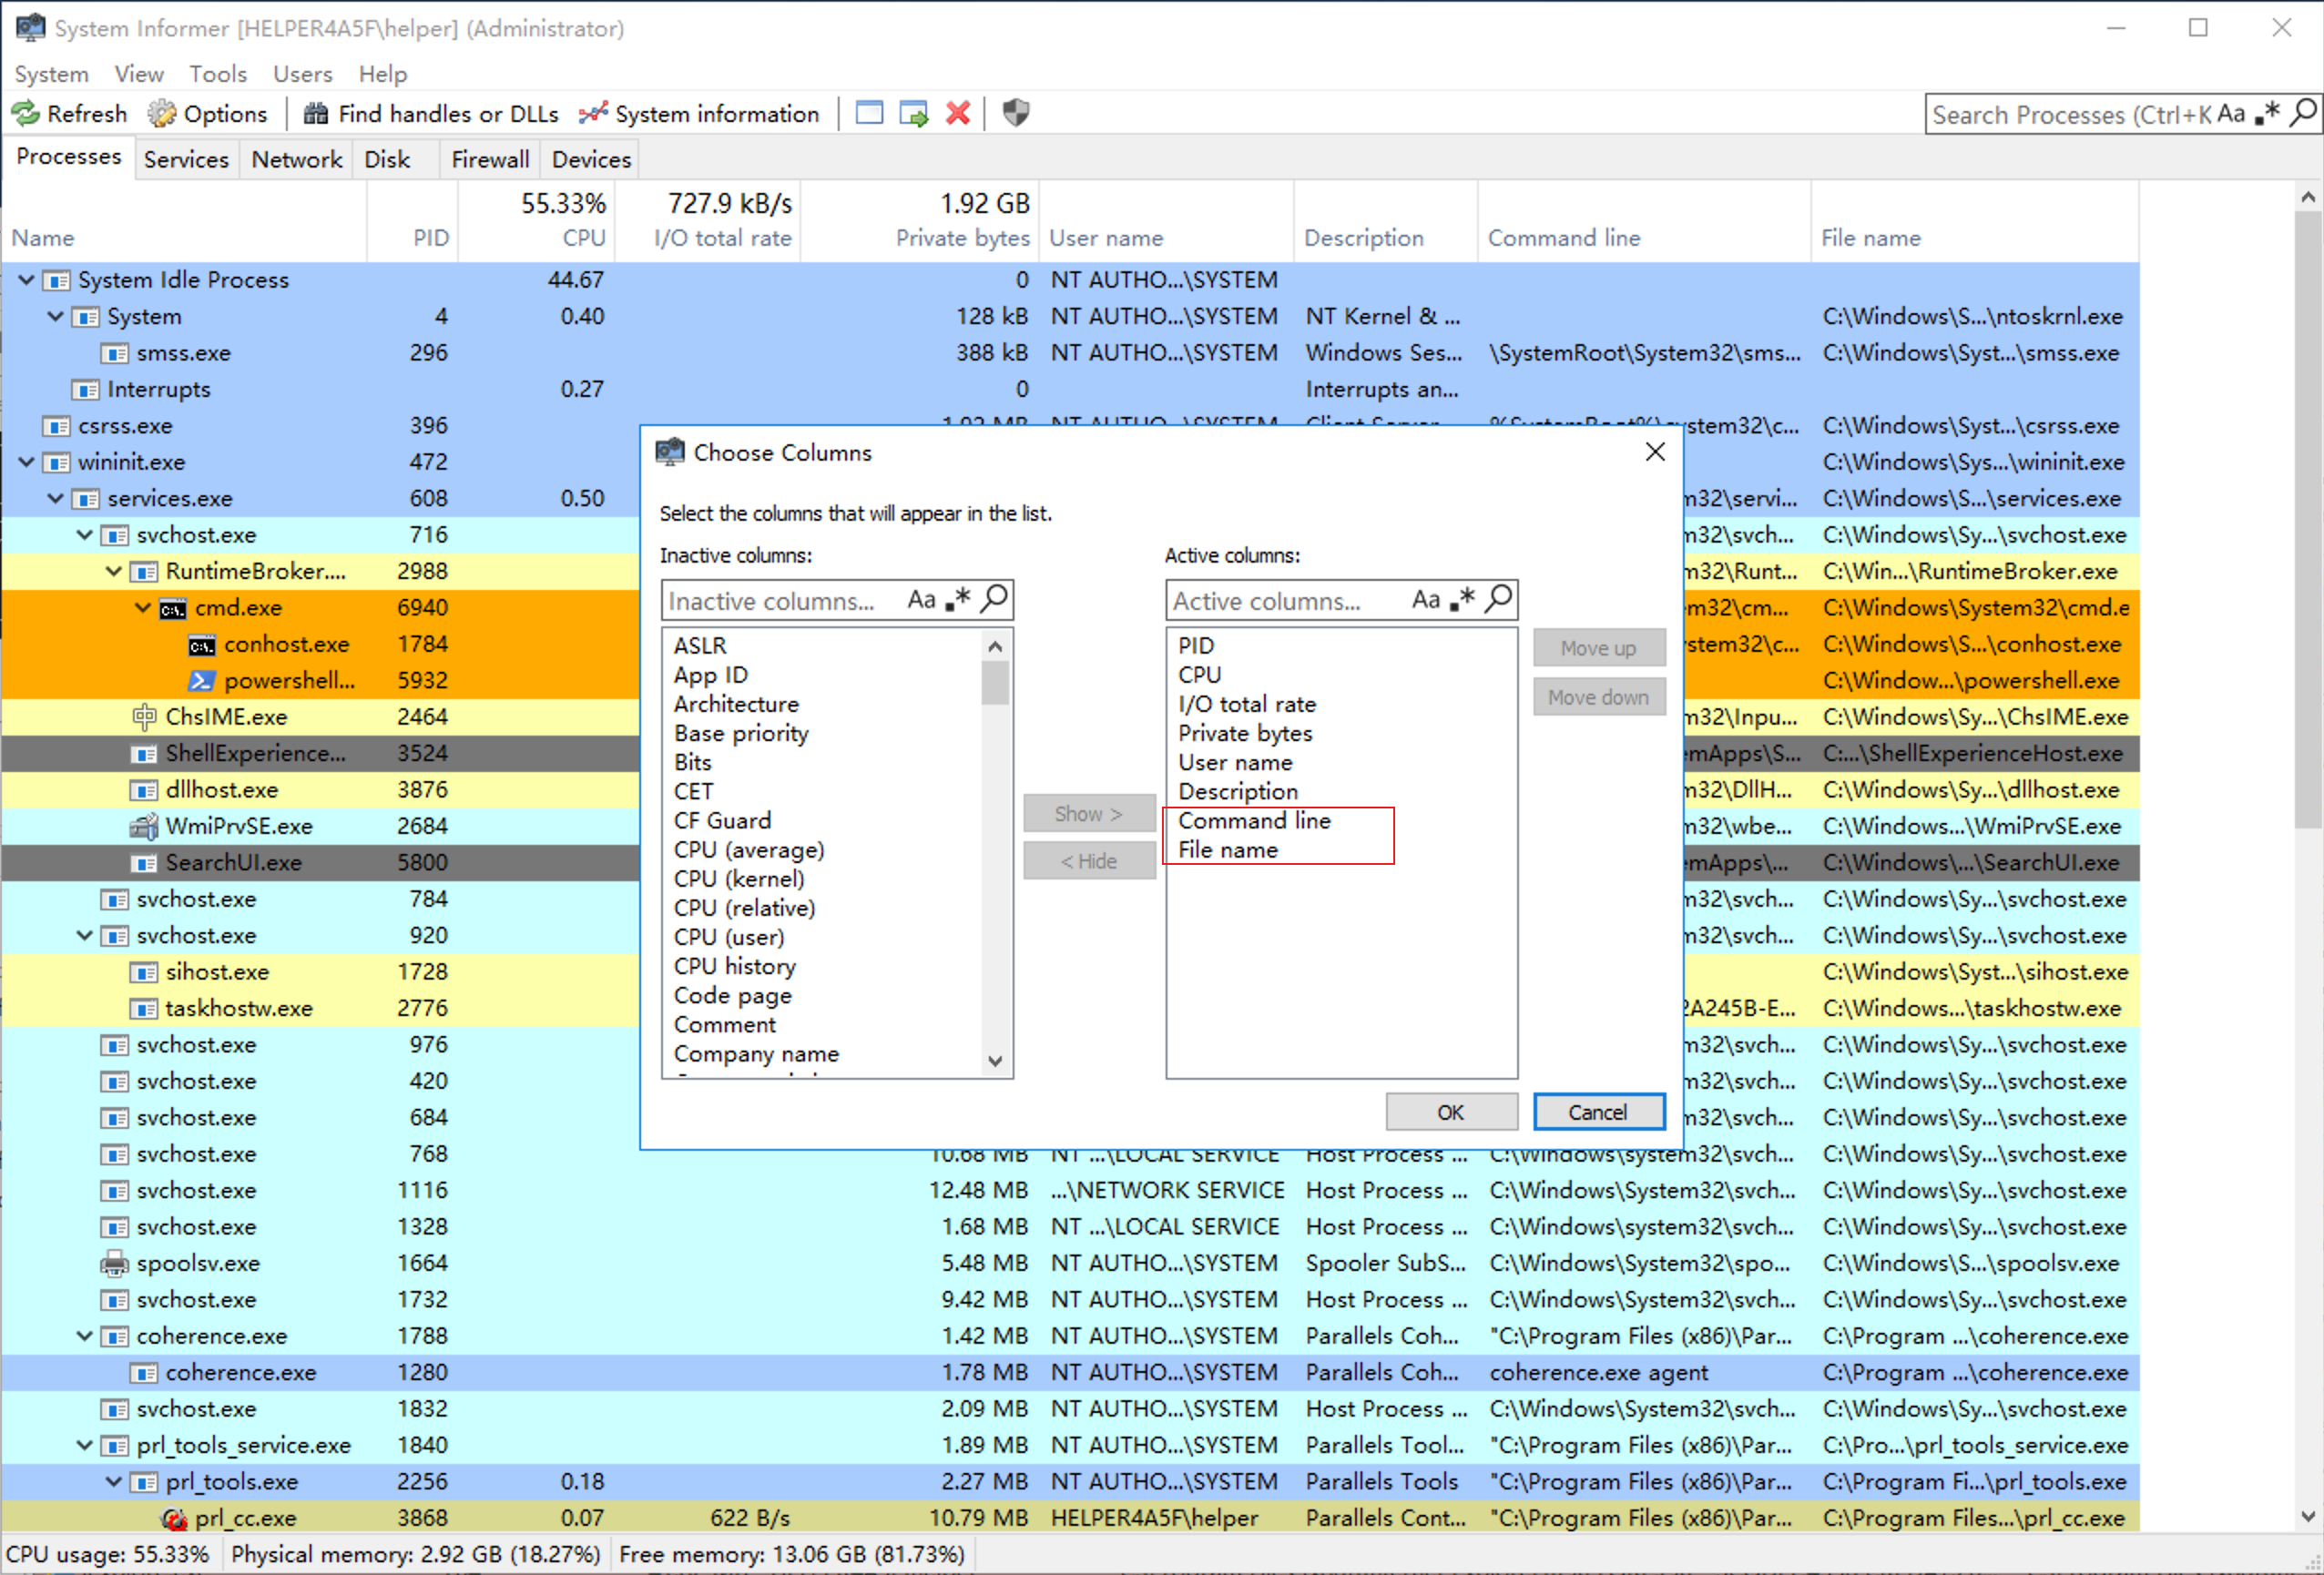
Task: Collapse the RuntimeBroker process branch
Action: tap(114, 571)
